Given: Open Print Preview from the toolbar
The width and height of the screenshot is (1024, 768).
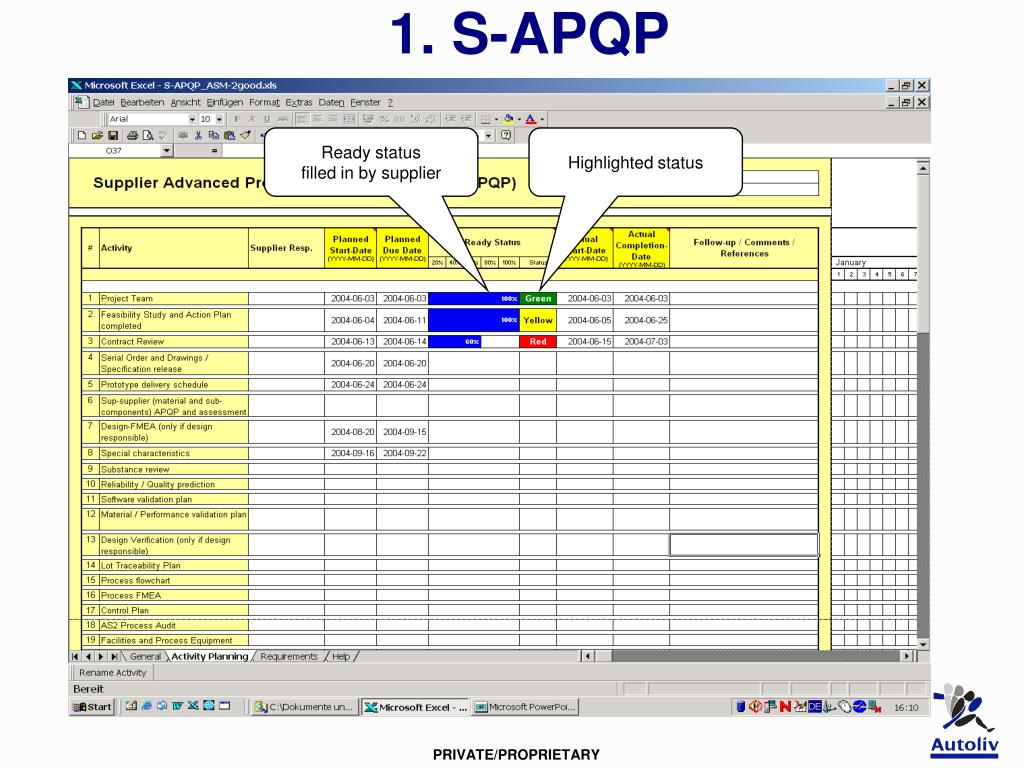Looking at the screenshot, I should point(148,135).
